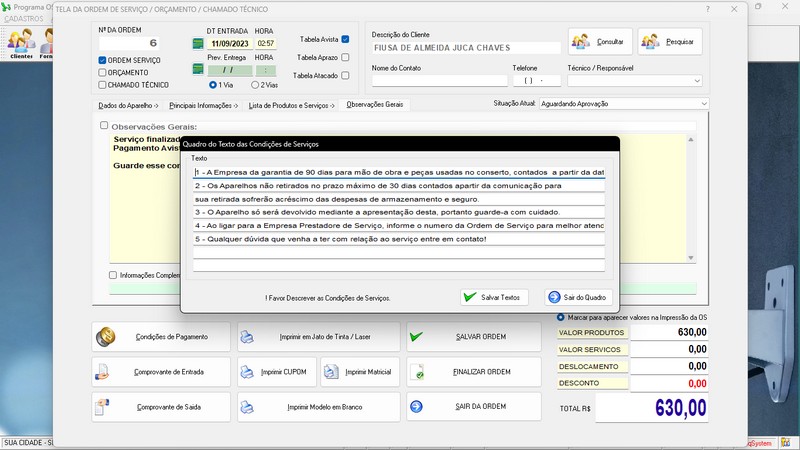Image resolution: width=800 pixels, height=450 pixels.
Task: Click the DESCONTO value field
Action: pos(669,384)
